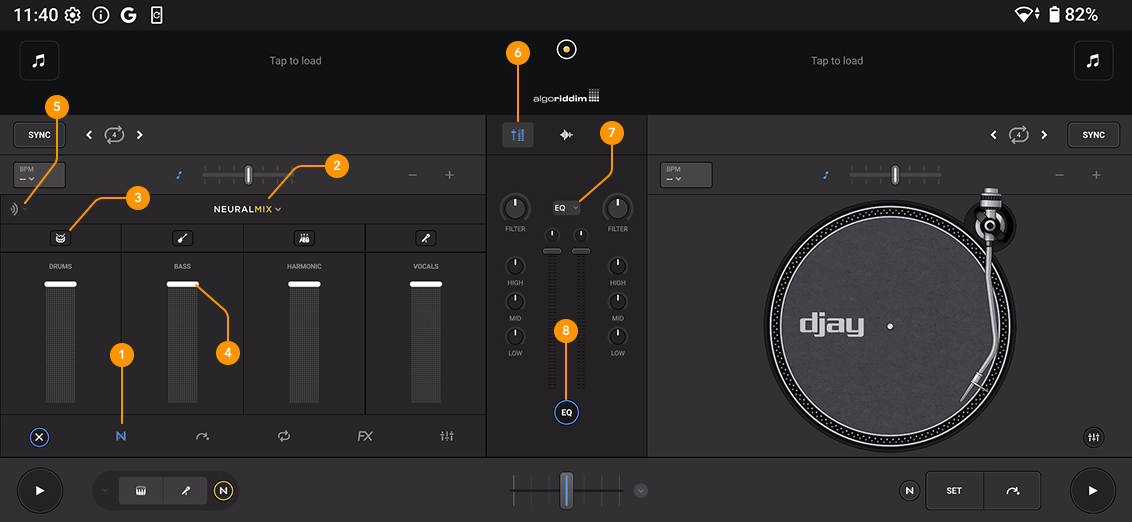Tap the SET cue button

(954, 491)
